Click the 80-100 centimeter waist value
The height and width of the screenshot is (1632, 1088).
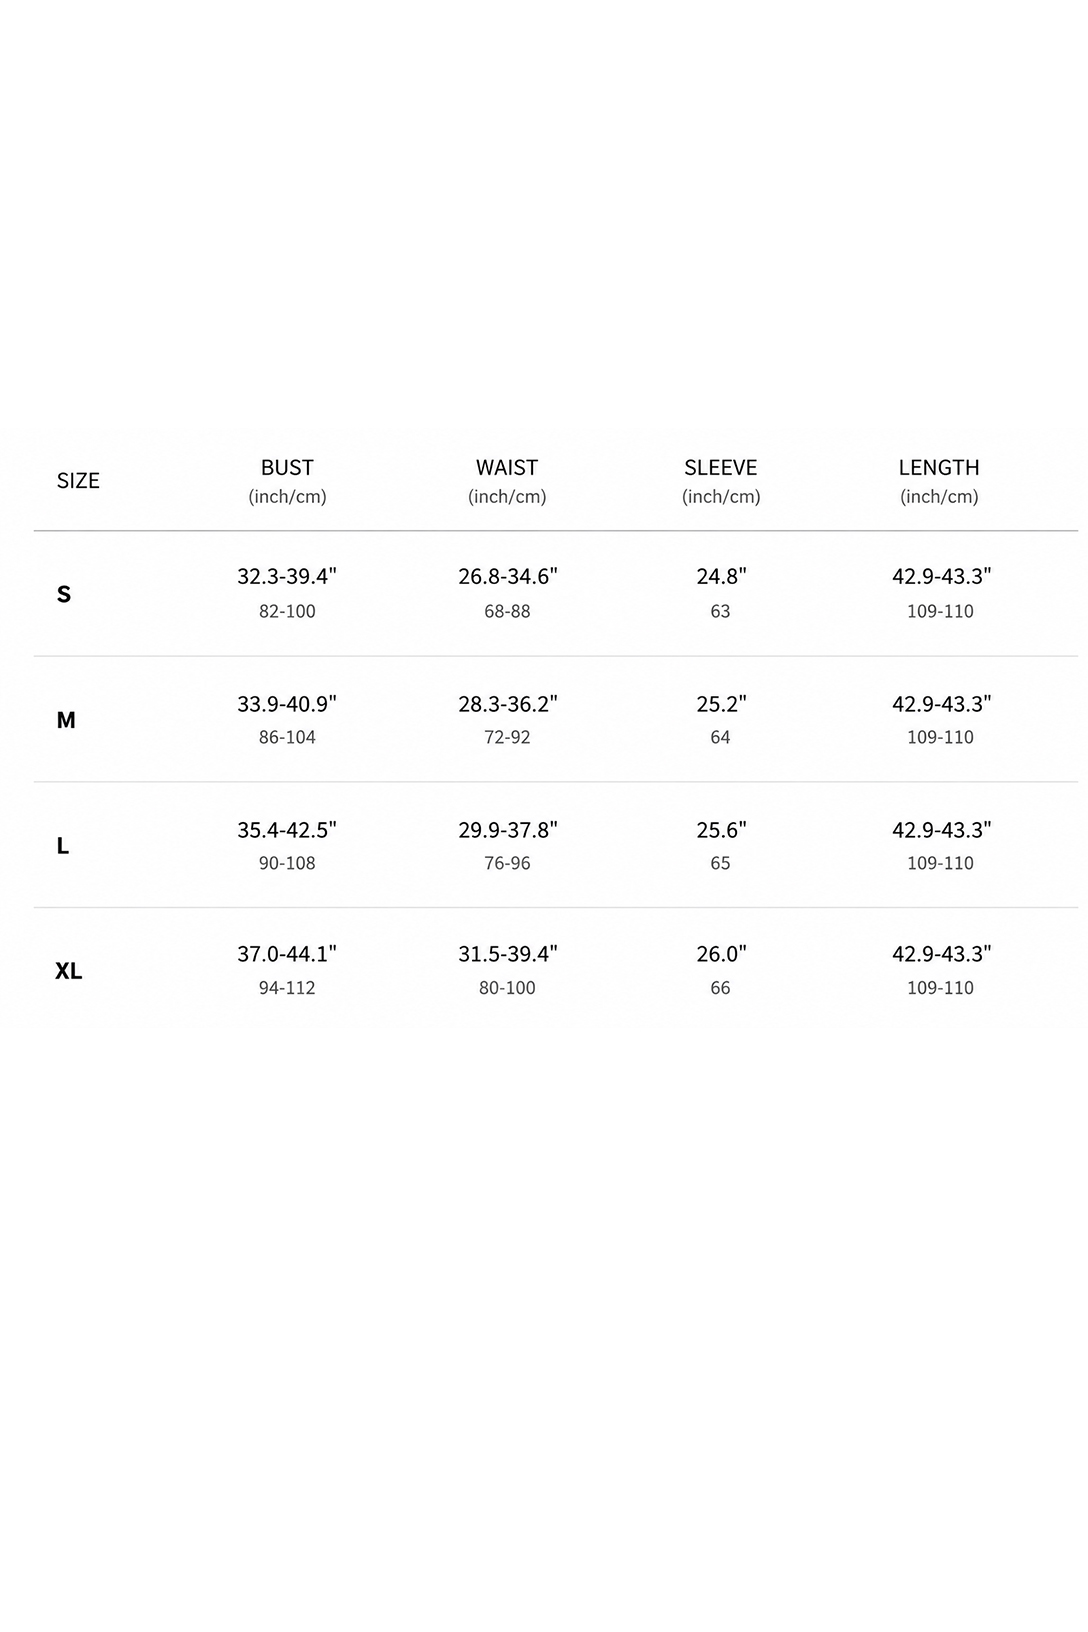[x=507, y=988]
